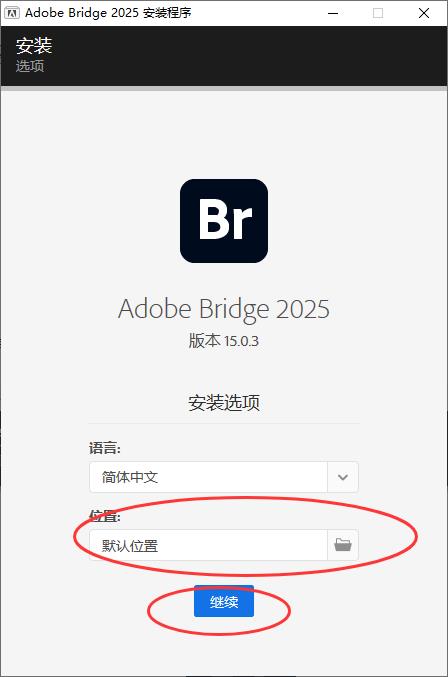Click the 位置 field label
Image resolution: width=448 pixels, height=677 pixels.
point(105,516)
